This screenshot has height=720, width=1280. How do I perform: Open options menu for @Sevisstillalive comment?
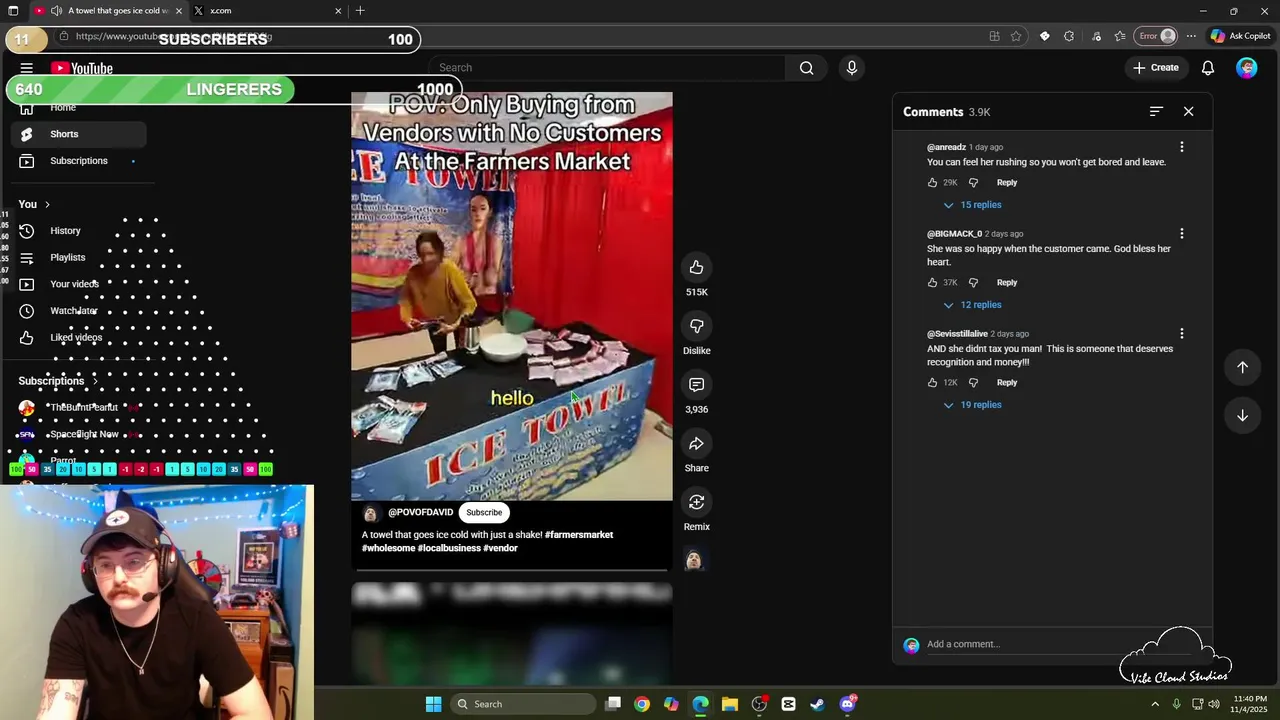pos(1181,334)
